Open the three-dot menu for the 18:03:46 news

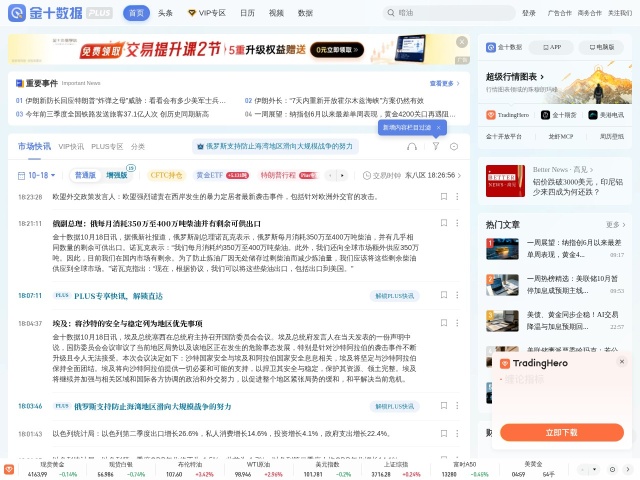457,406
